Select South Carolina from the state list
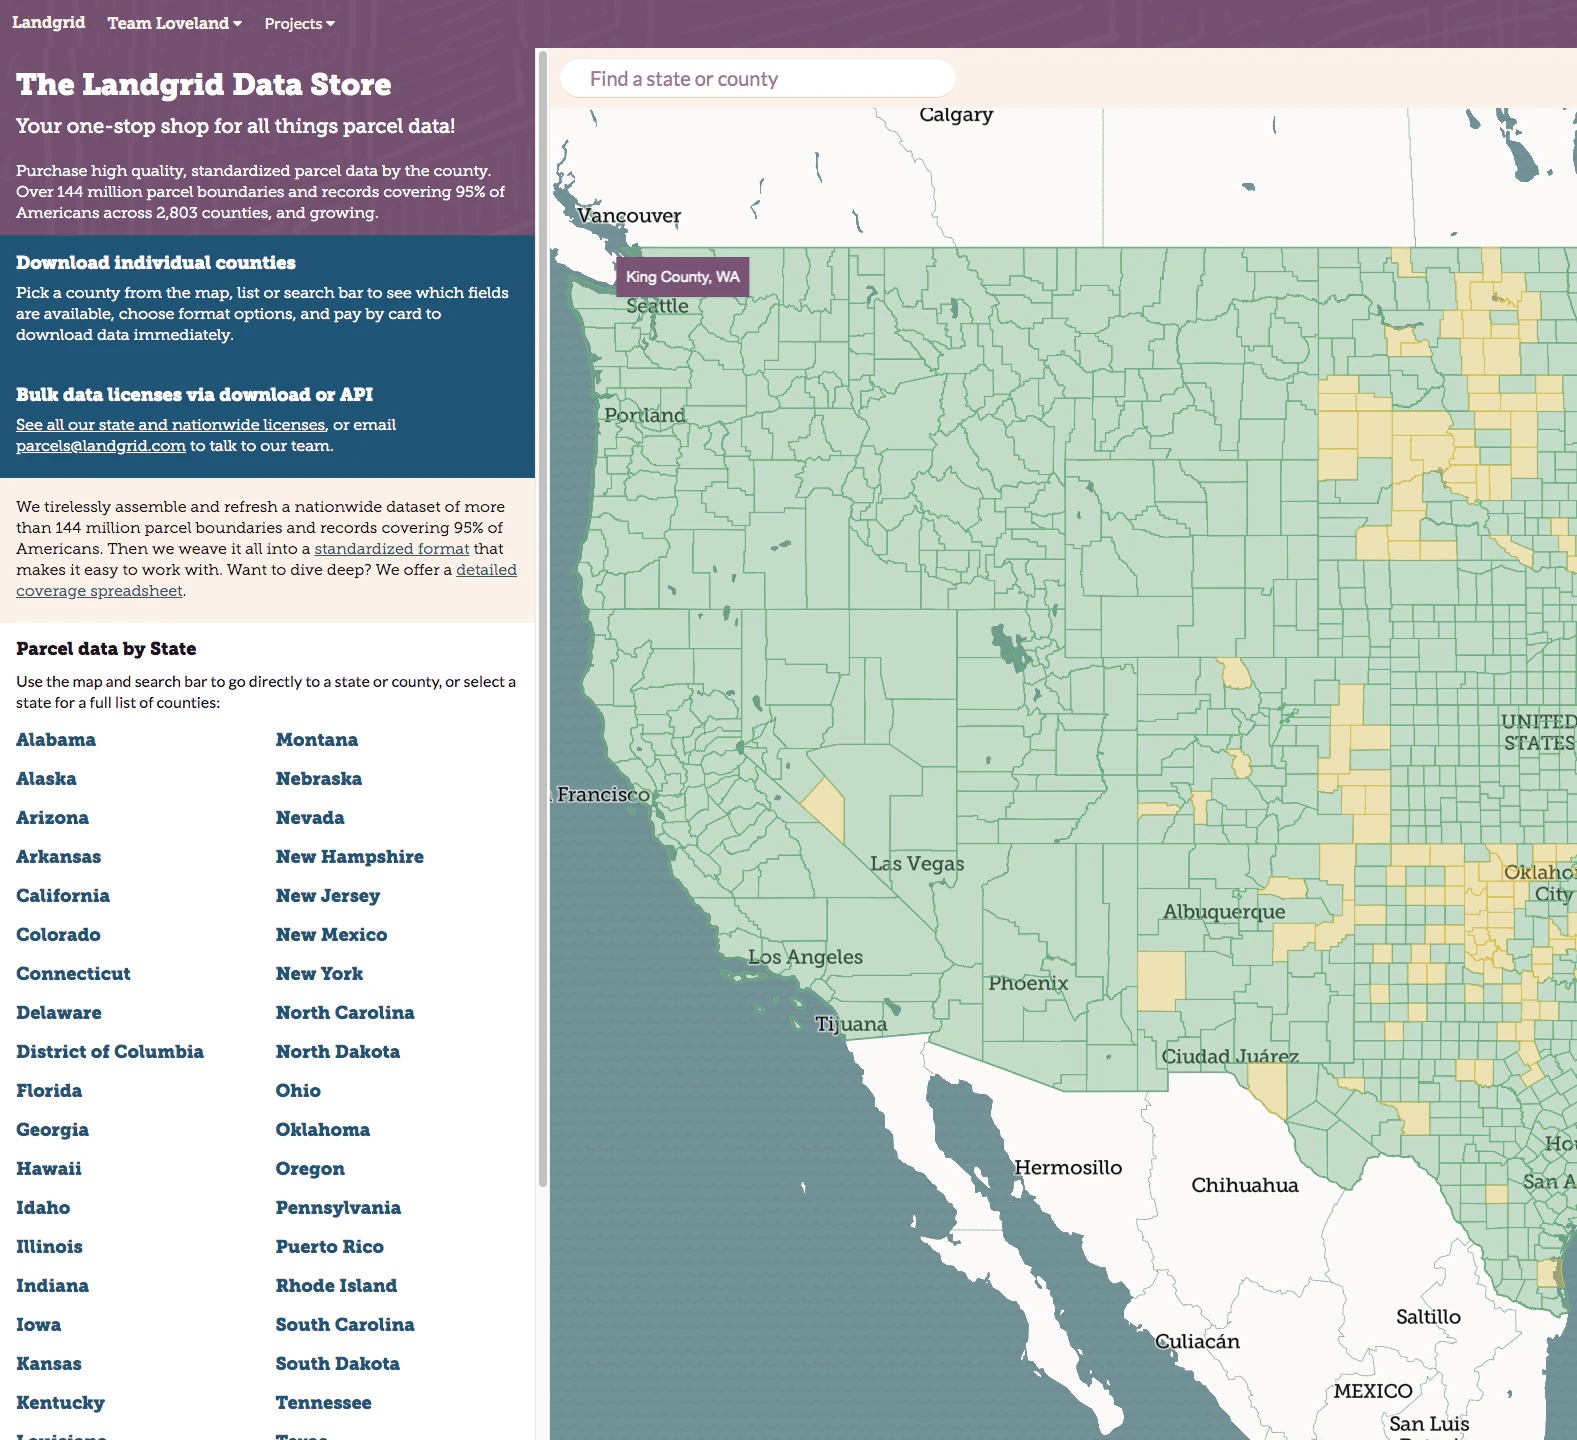Viewport: 1577px width, 1440px height. click(345, 1325)
